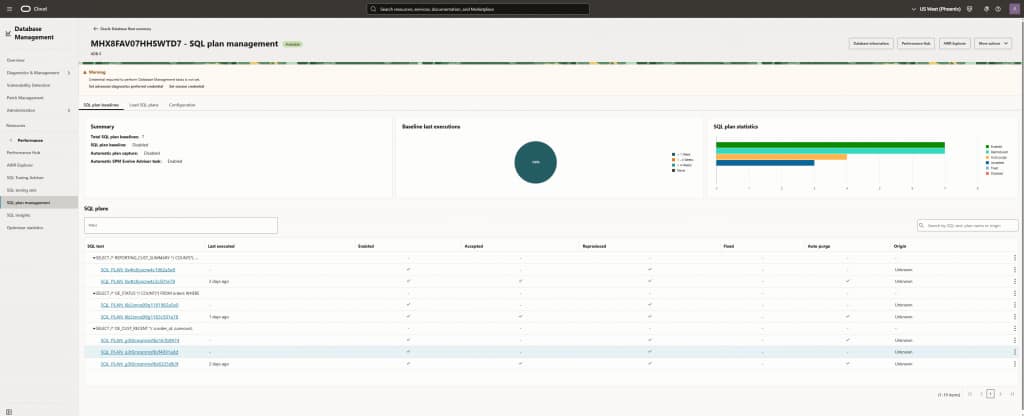
Task: Open Vulnerability Detection in sidebar
Action: [28, 85]
